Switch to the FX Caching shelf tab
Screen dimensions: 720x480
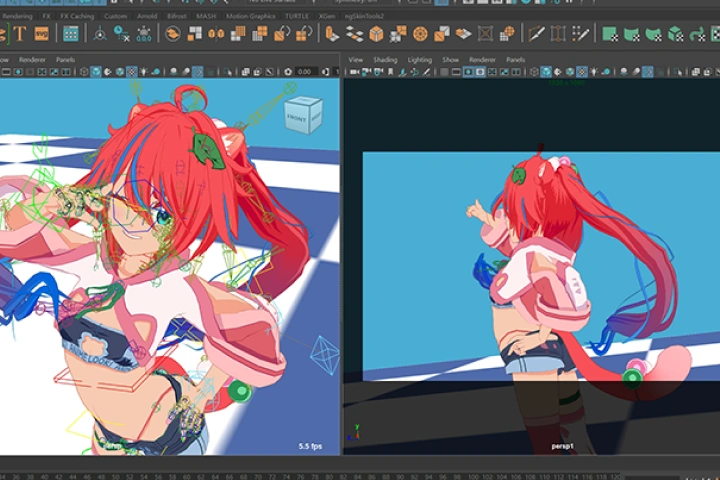pos(77,16)
